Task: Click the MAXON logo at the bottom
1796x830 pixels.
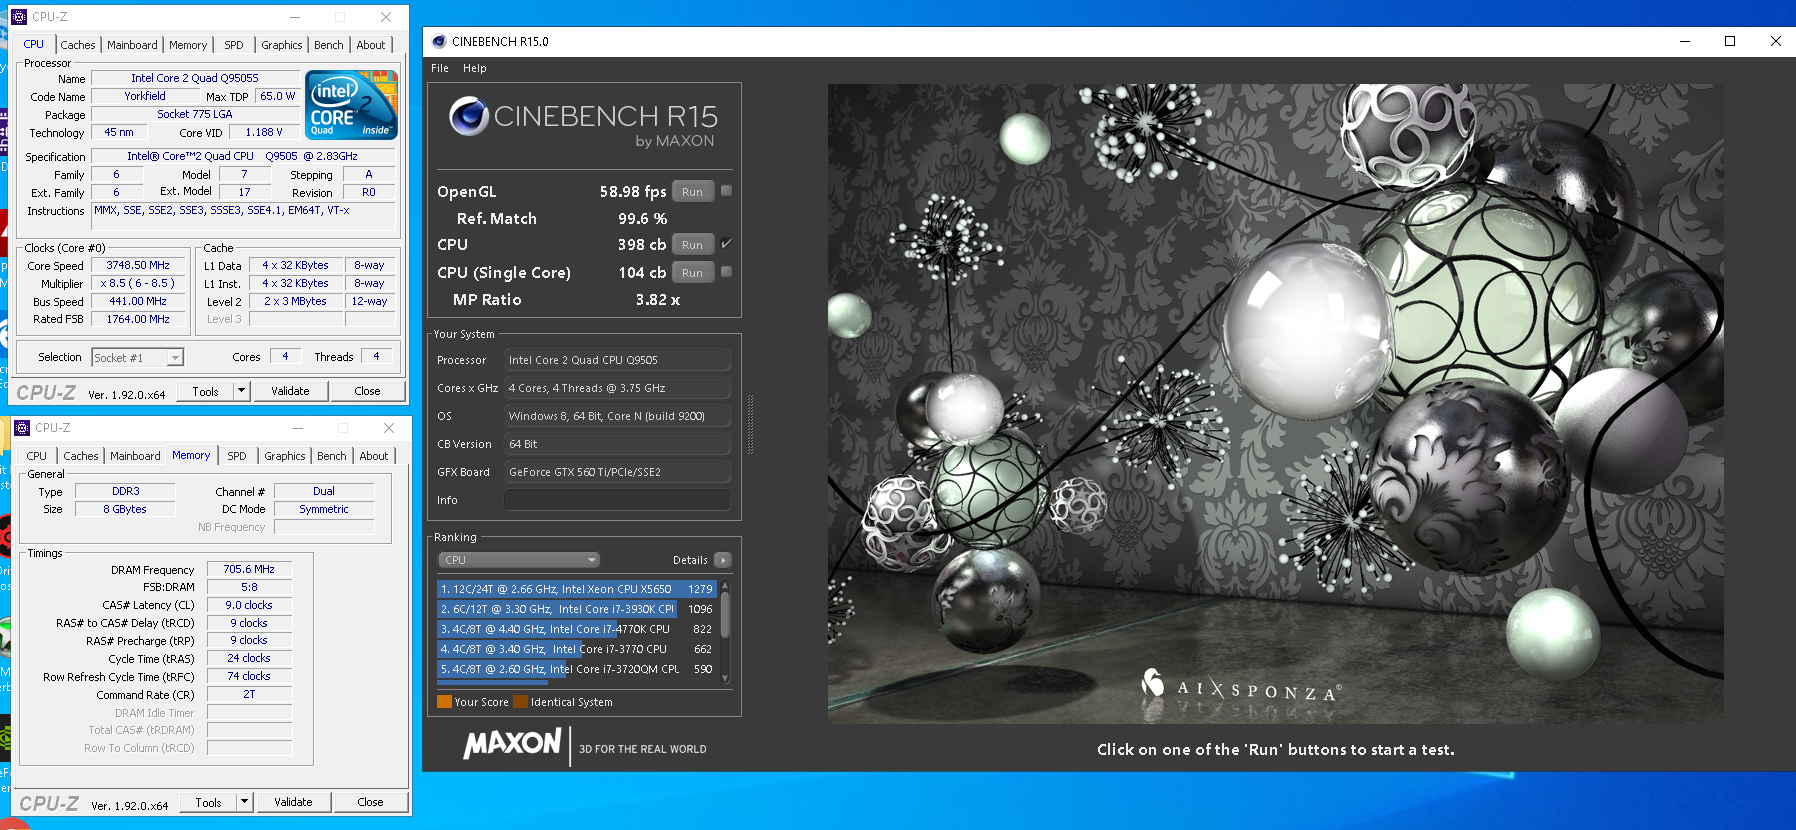Action: pos(512,744)
